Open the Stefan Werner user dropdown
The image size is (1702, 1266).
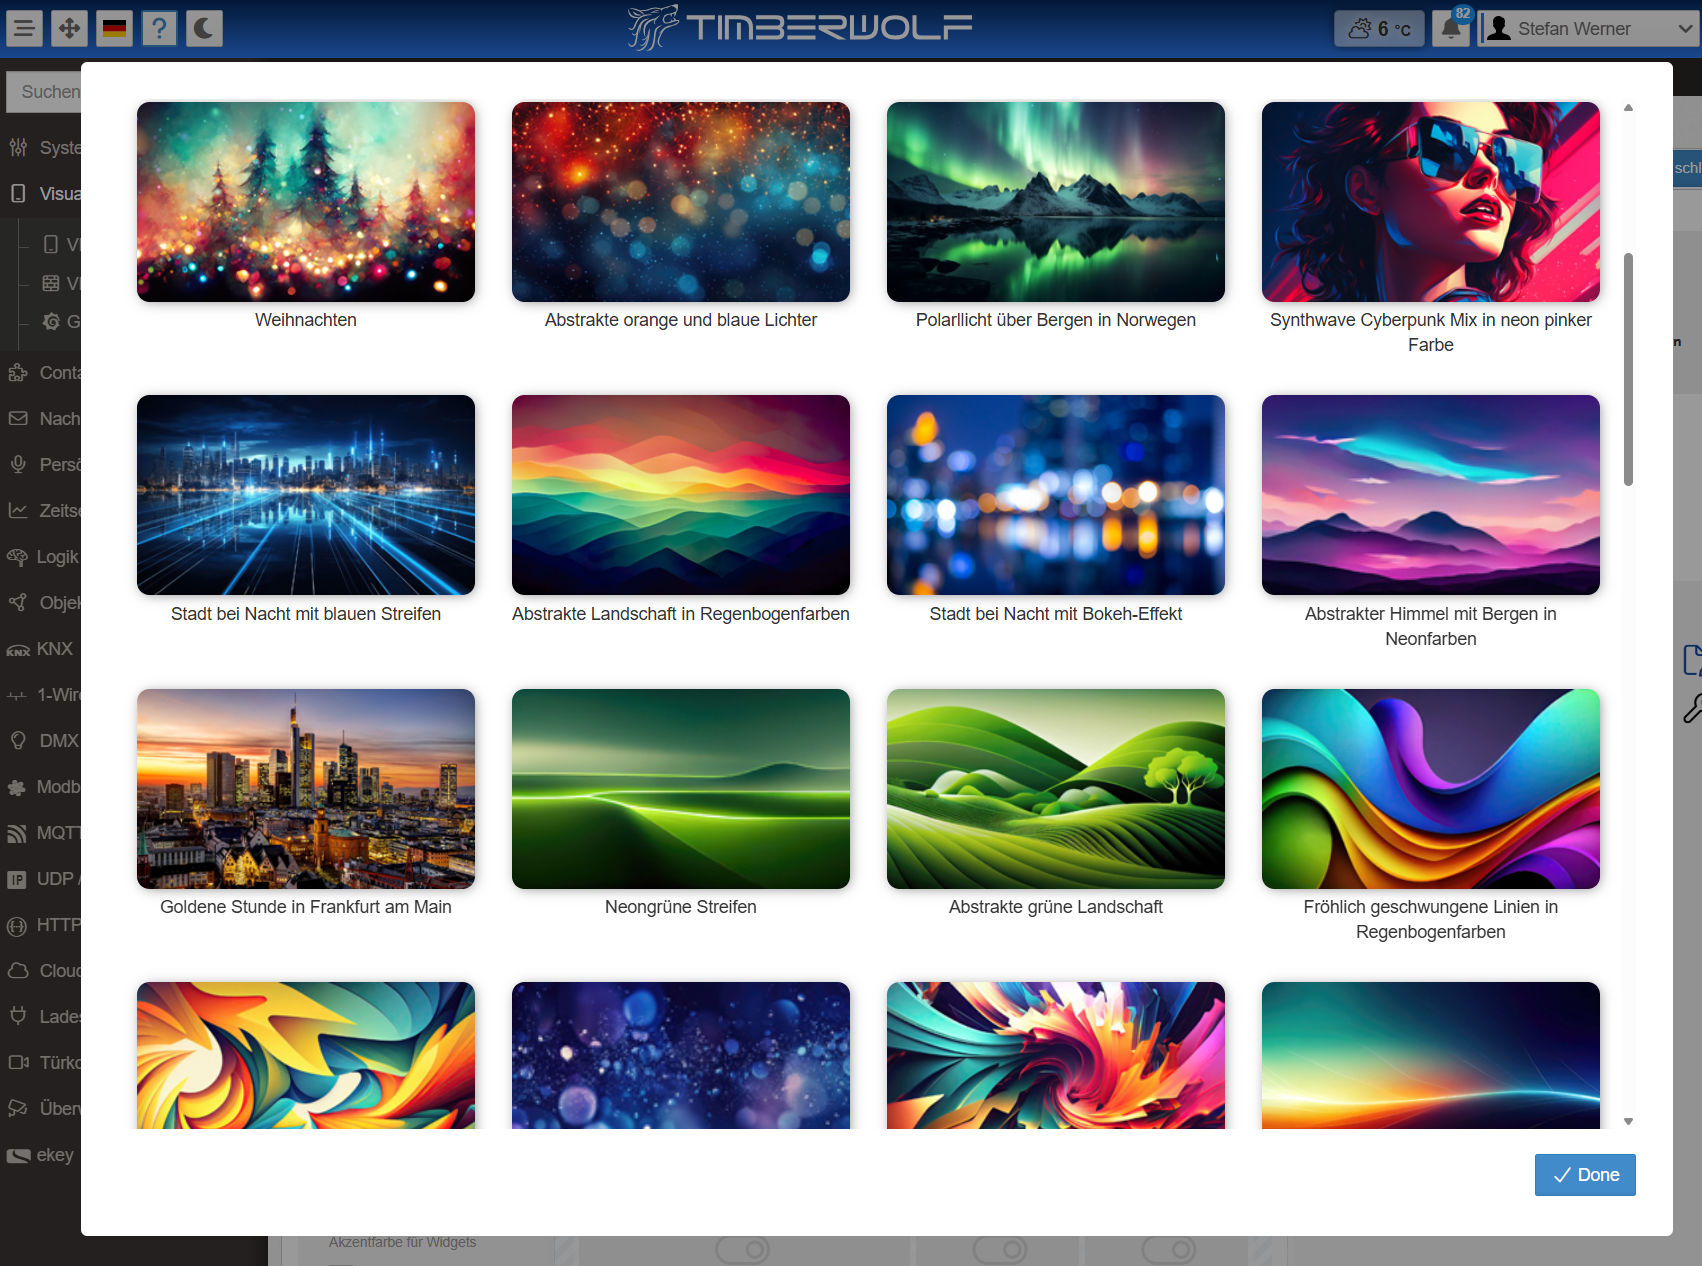[x=1589, y=29]
